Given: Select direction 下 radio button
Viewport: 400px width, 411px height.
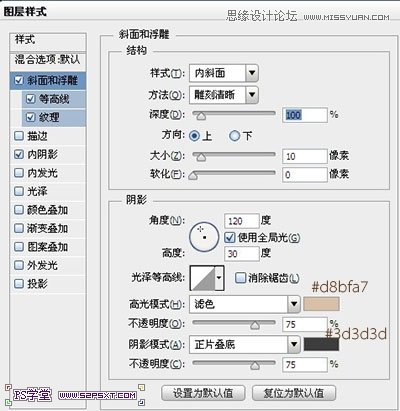Looking at the screenshot, I should pyautogui.click(x=234, y=136).
